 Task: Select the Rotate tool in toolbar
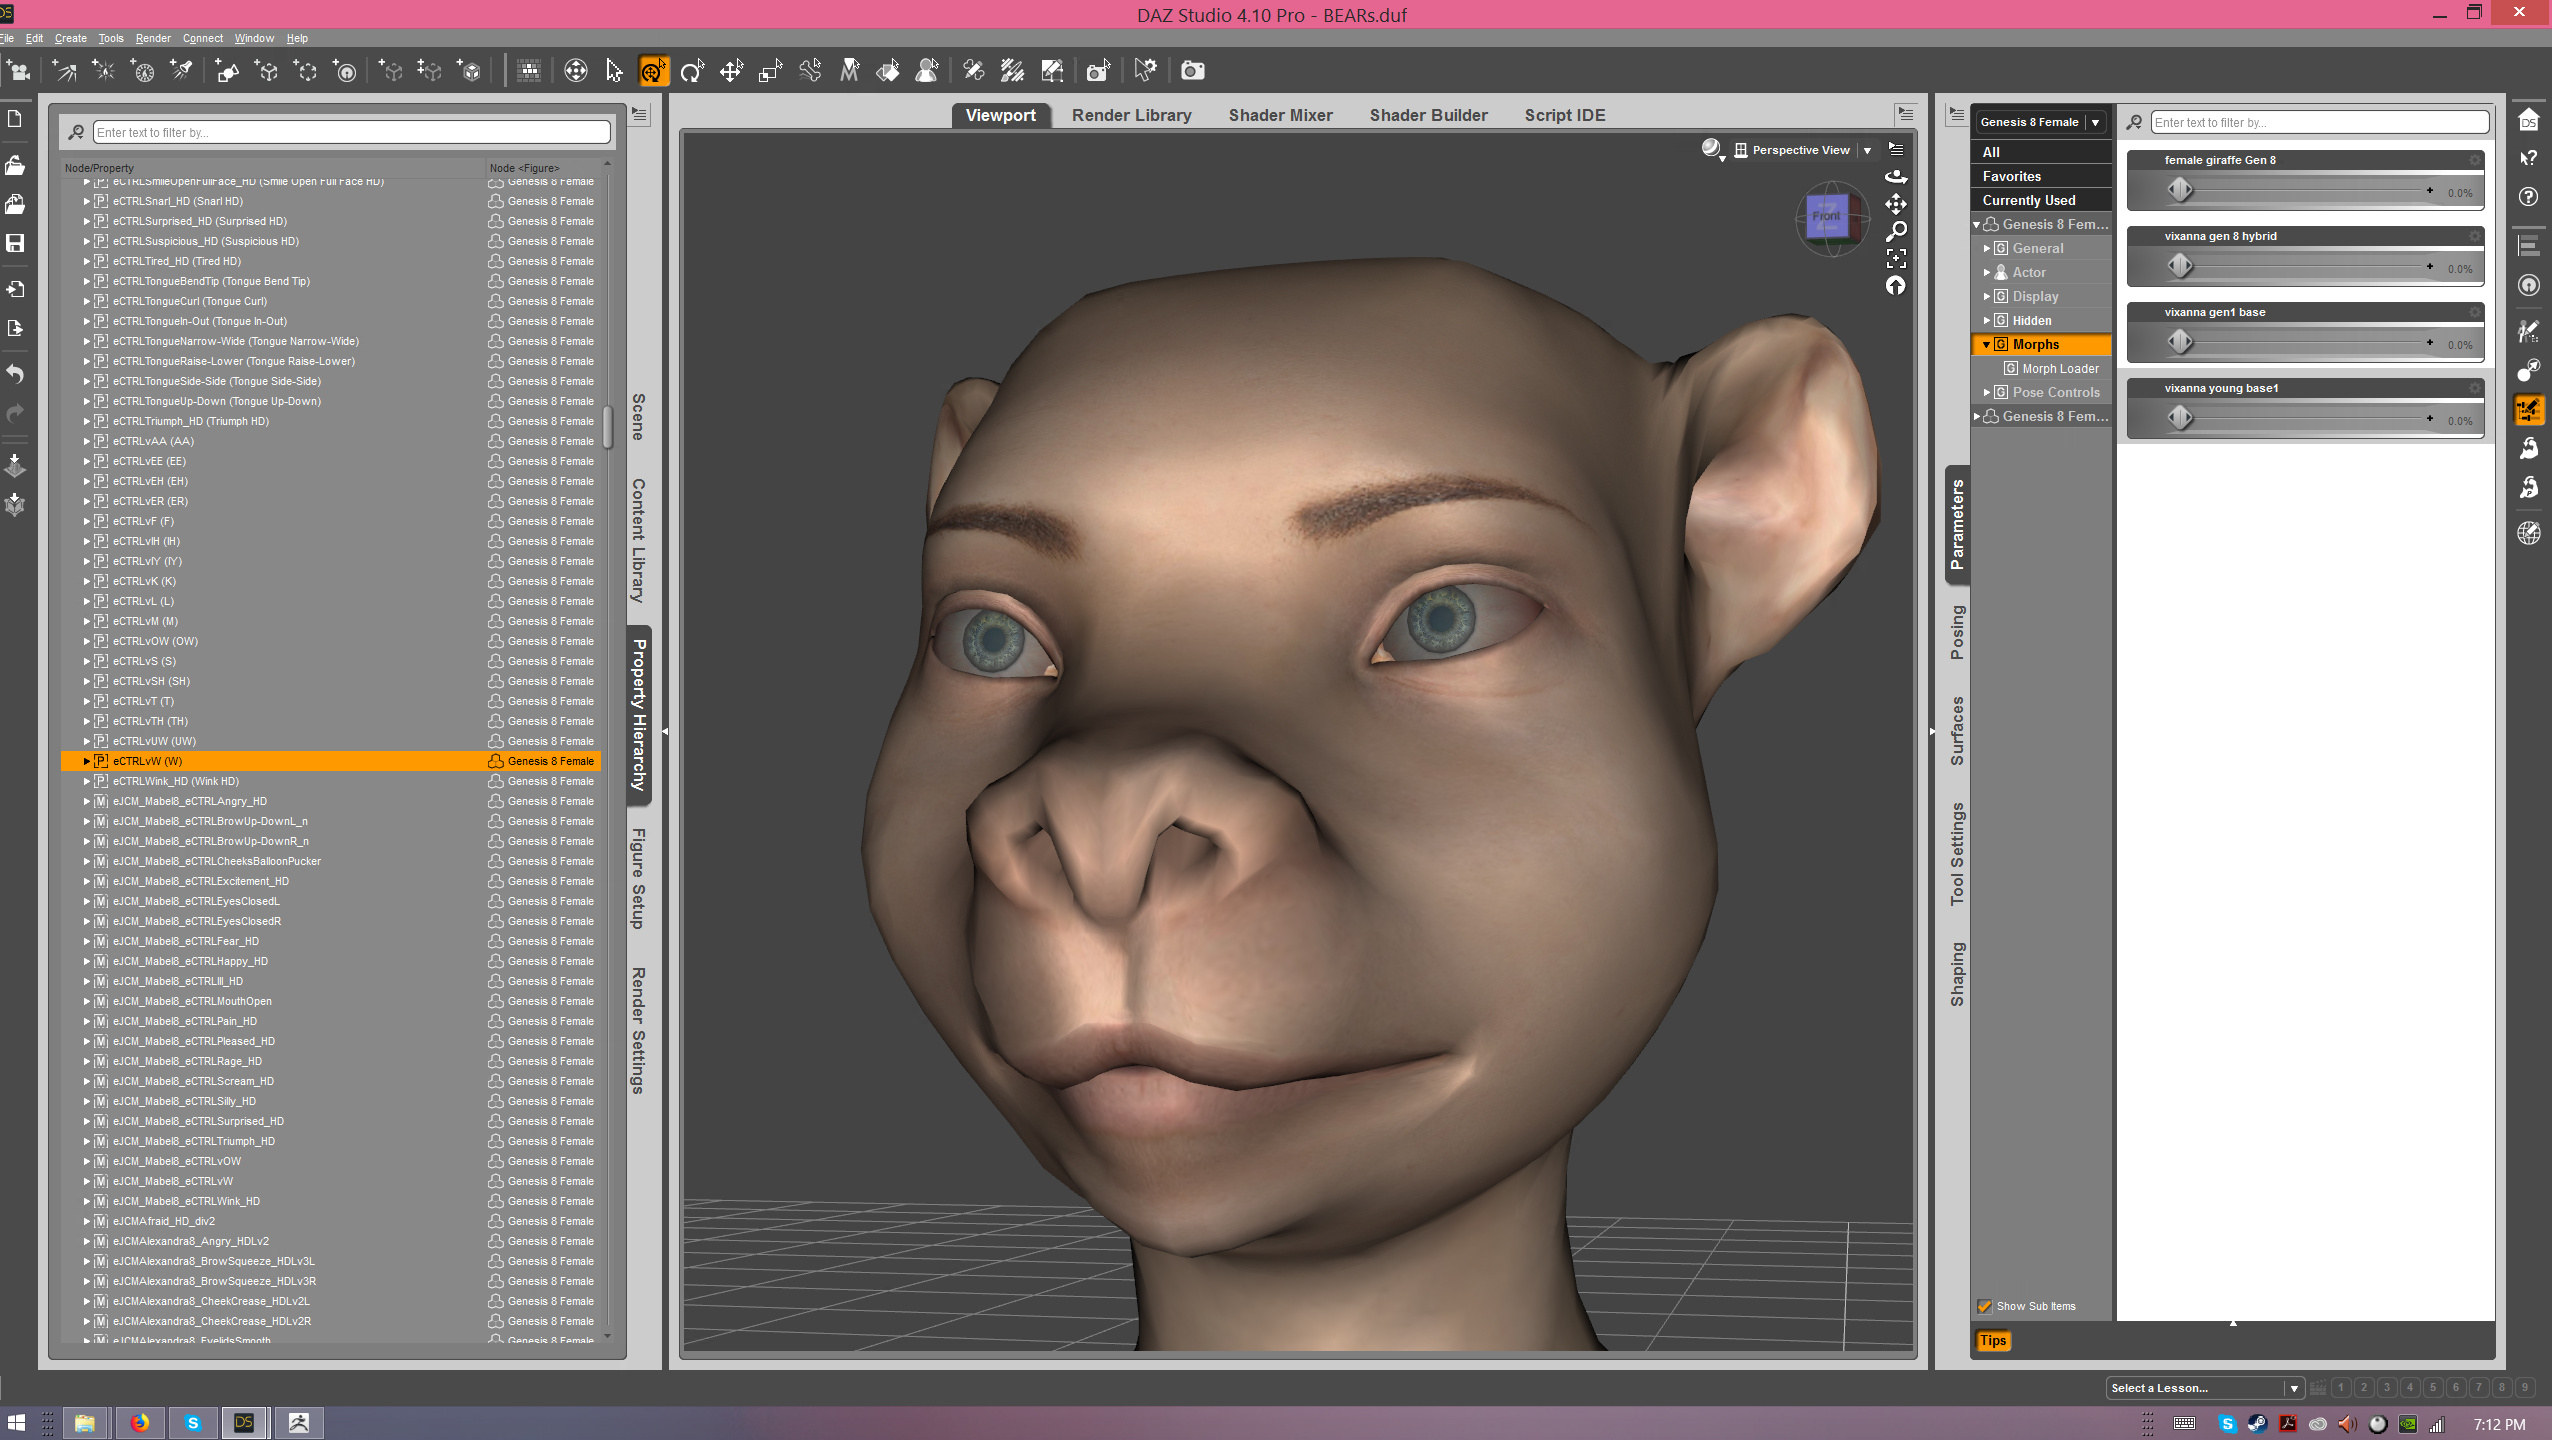tap(692, 71)
